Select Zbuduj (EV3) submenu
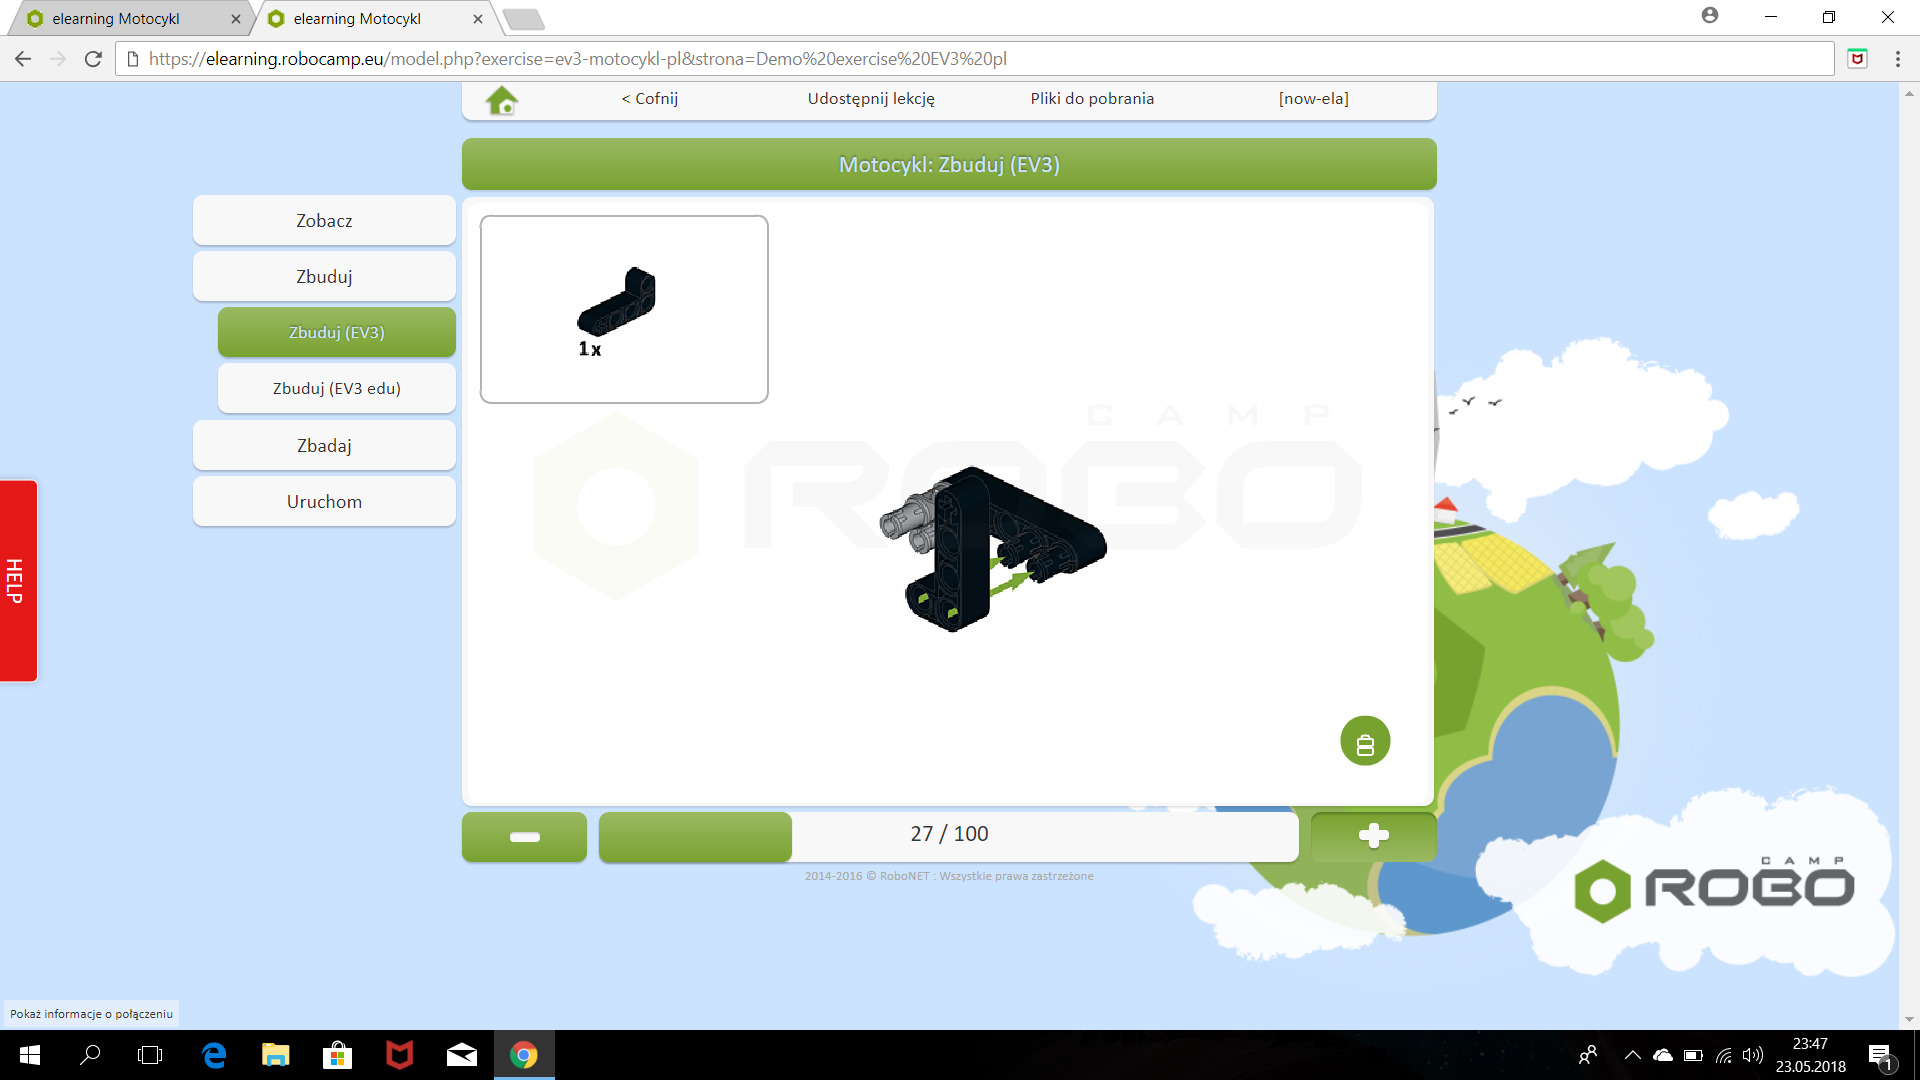1920x1080 pixels. click(337, 332)
